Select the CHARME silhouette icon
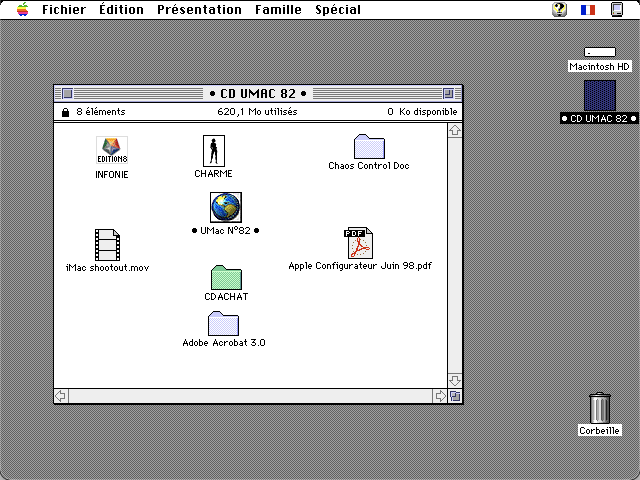This screenshot has height=480, width=640. [x=214, y=151]
